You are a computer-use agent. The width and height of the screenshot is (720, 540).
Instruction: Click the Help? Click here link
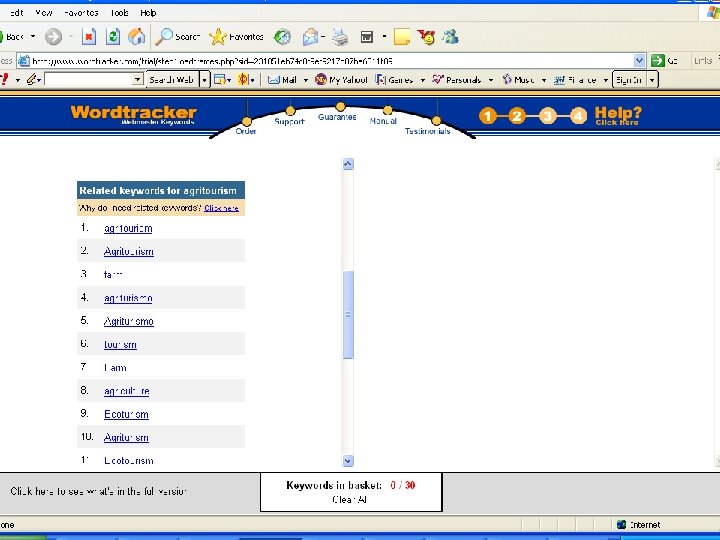tap(618, 116)
